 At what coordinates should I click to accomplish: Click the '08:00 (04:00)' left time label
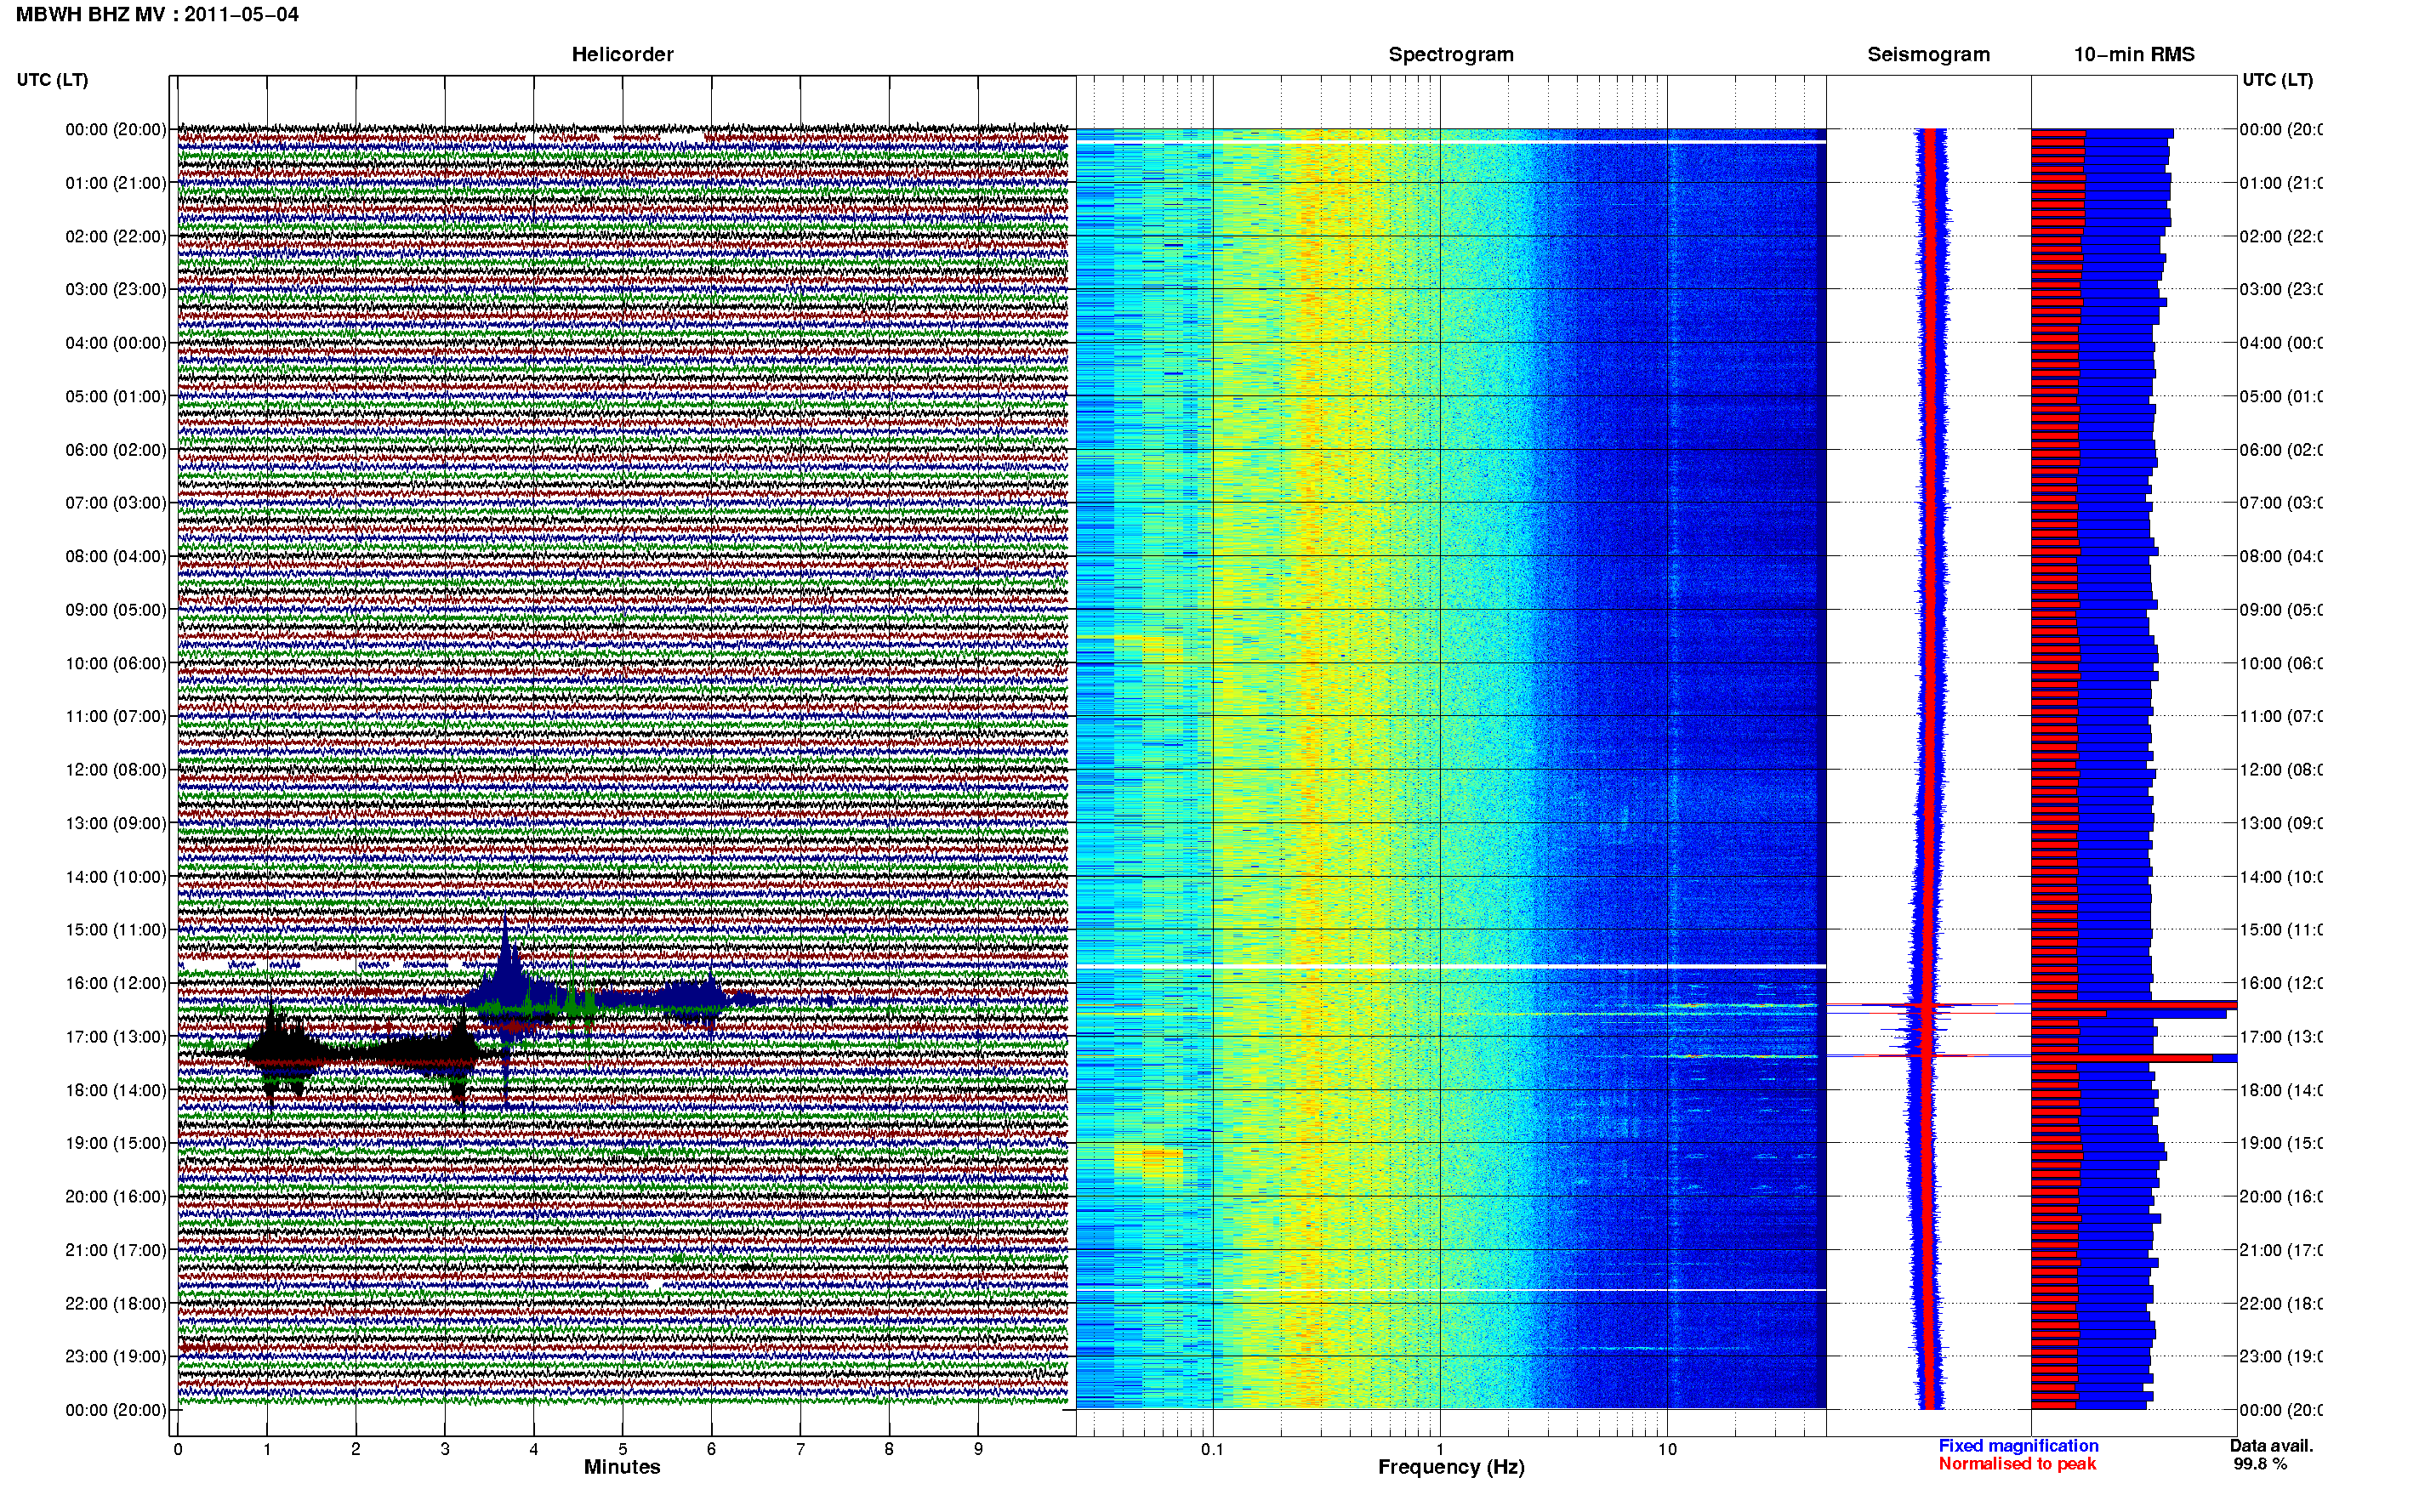(116, 557)
